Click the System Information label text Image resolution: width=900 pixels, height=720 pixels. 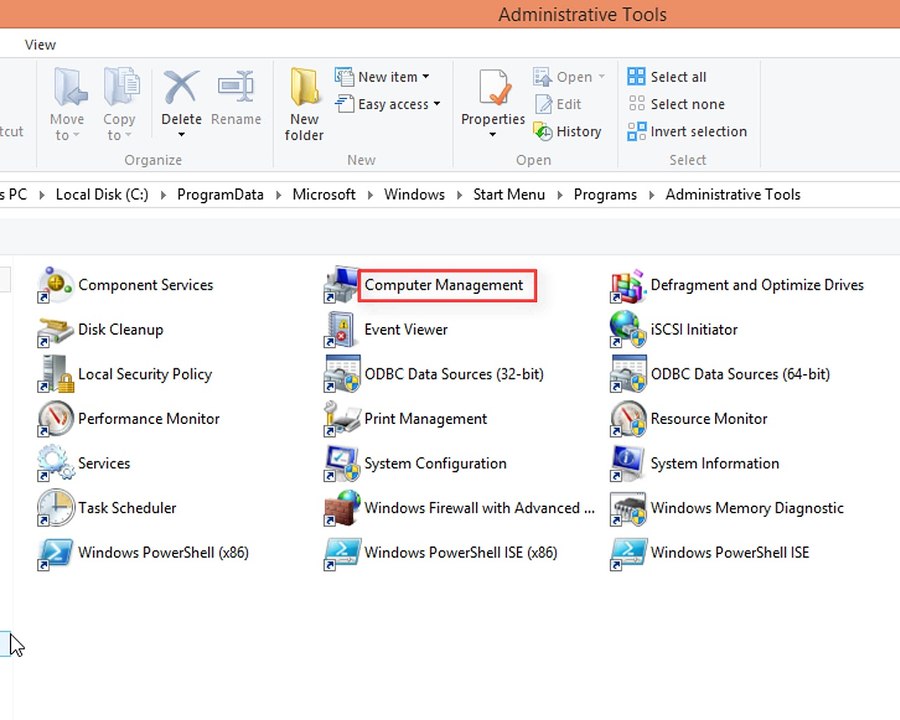click(x=715, y=463)
